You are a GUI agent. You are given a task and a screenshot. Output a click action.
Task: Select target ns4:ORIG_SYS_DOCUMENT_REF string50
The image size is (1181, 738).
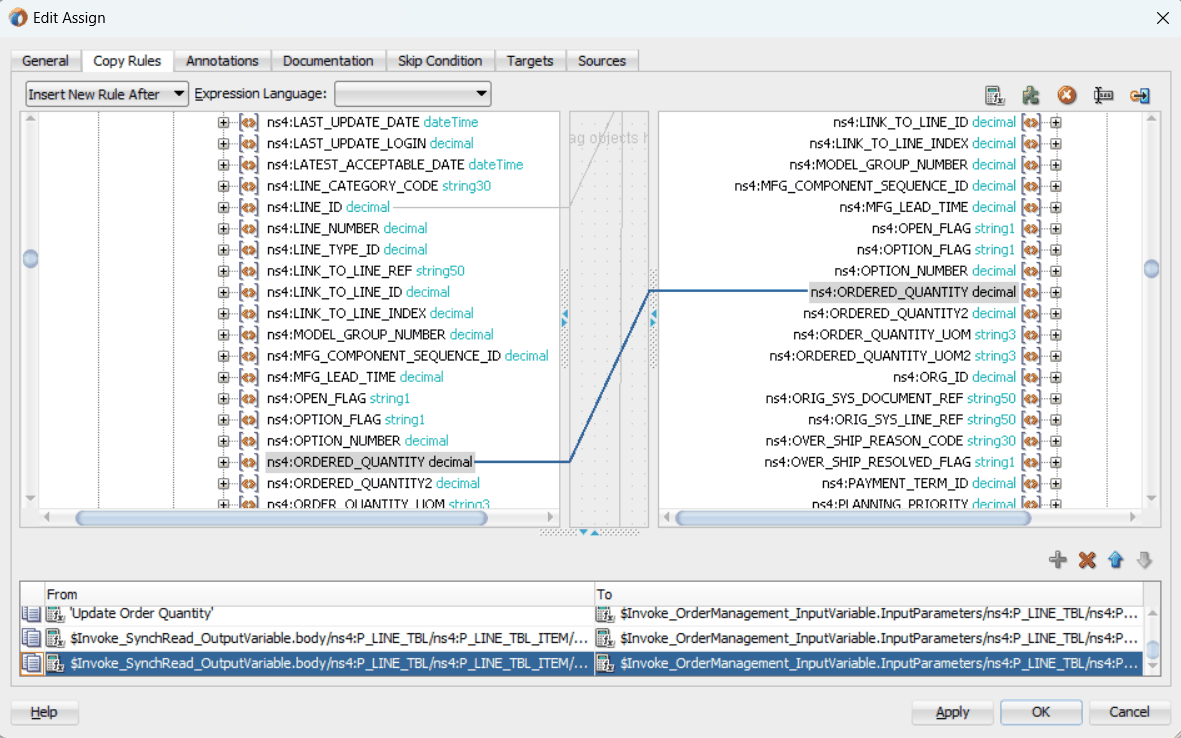891,398
